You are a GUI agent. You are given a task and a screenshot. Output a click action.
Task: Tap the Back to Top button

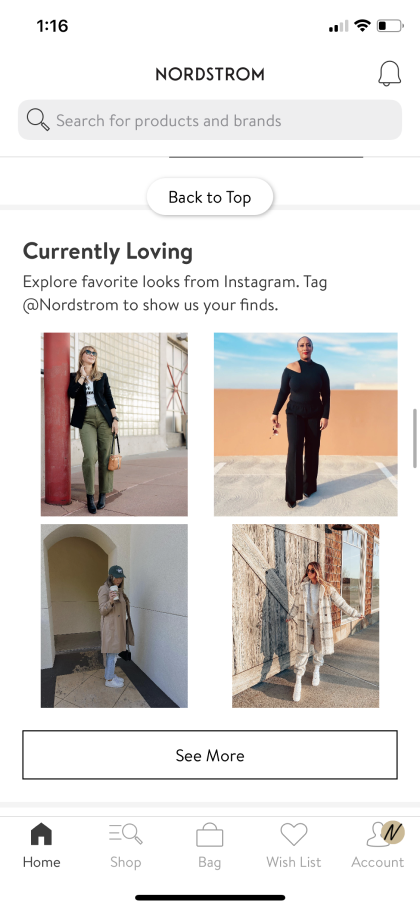tap(209, 197)
